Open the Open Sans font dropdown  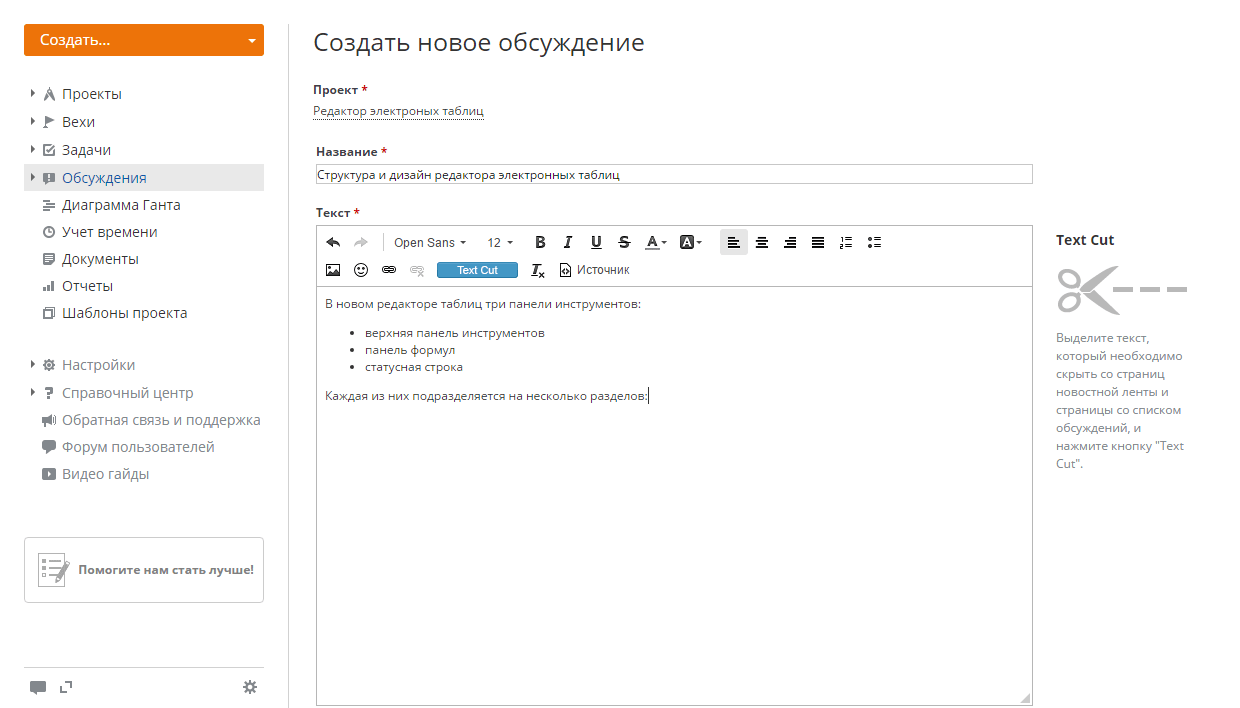[430, 242]
